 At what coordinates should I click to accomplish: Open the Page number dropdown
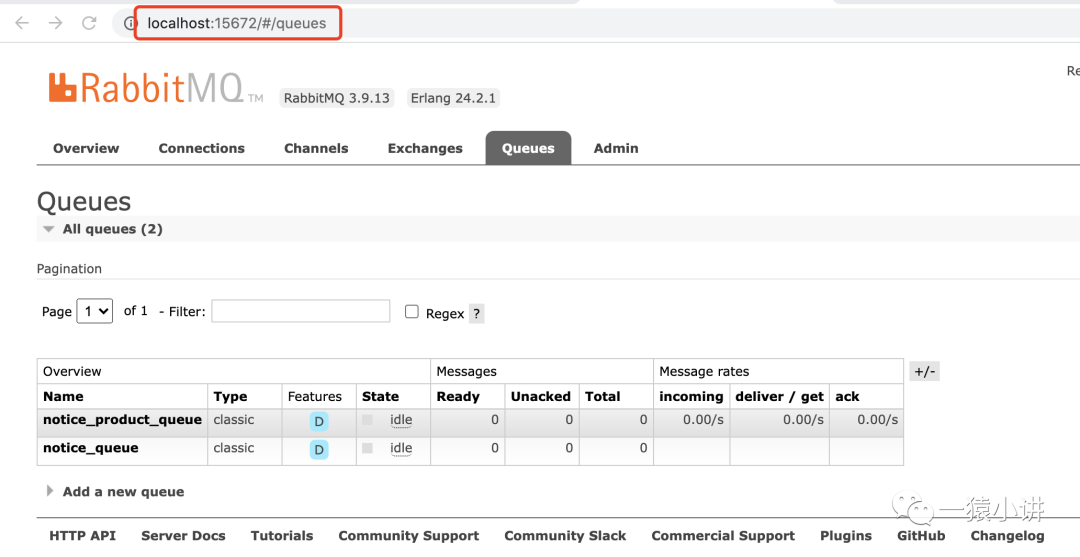(x=95, y=312)
